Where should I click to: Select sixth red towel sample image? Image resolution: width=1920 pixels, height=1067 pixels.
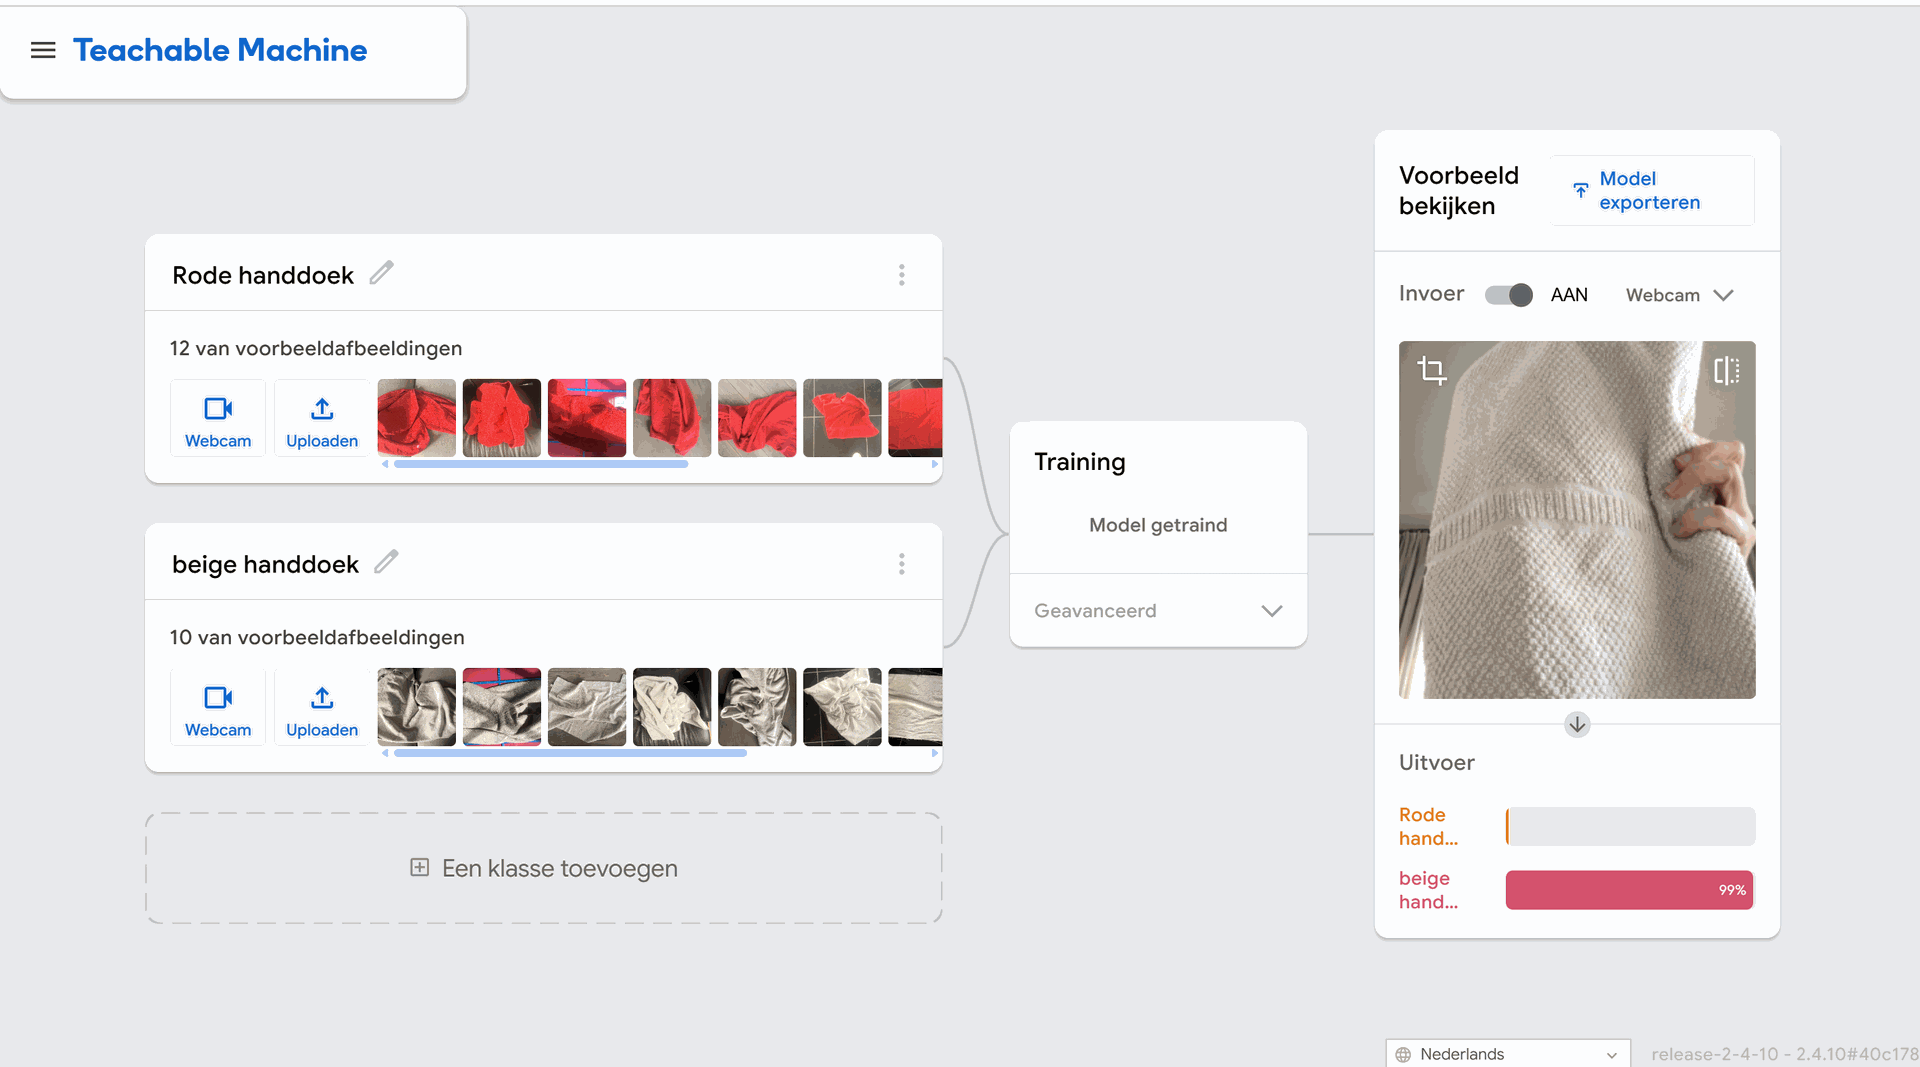pyautogui.click(x=842, y=418)
